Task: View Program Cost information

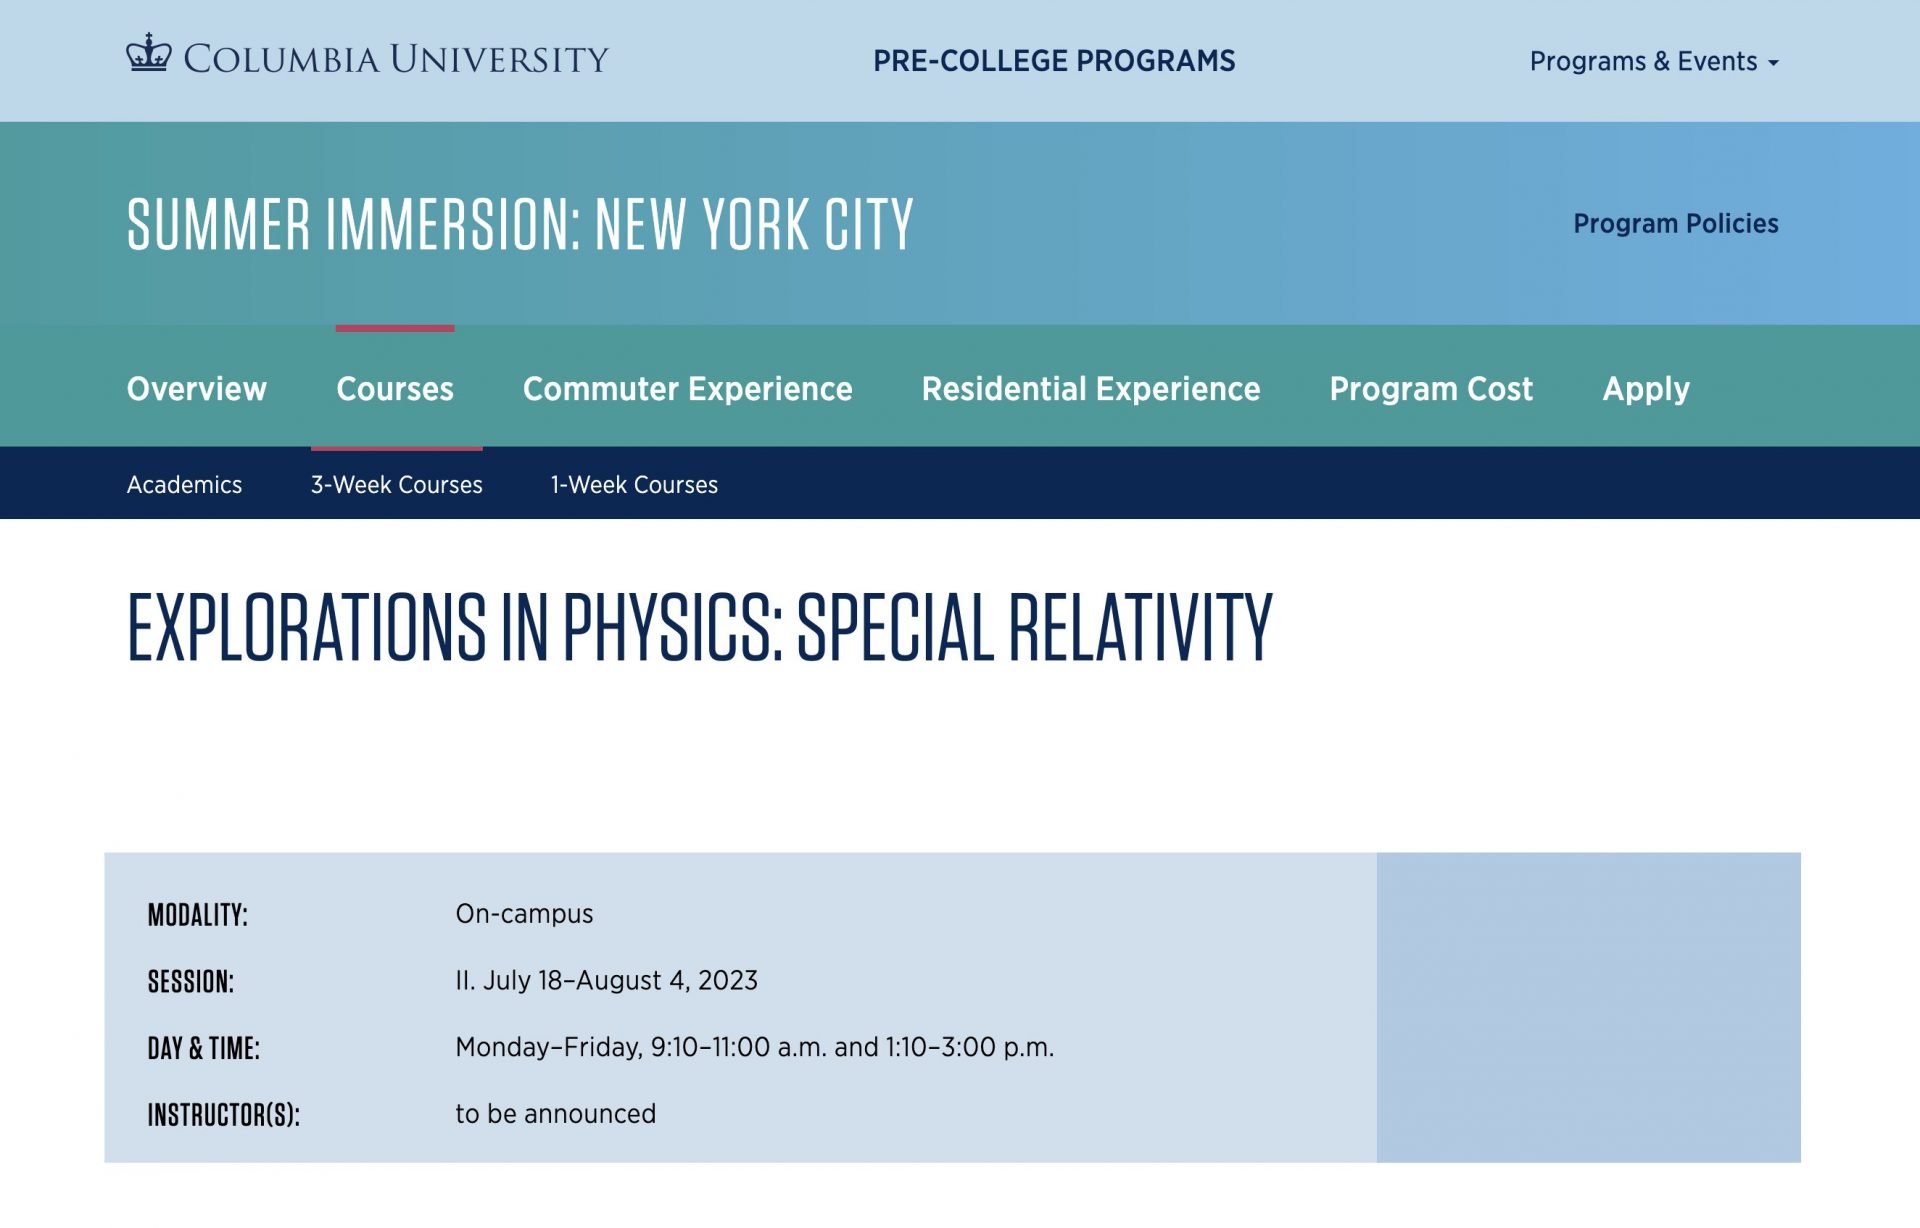Action: 1432,389
